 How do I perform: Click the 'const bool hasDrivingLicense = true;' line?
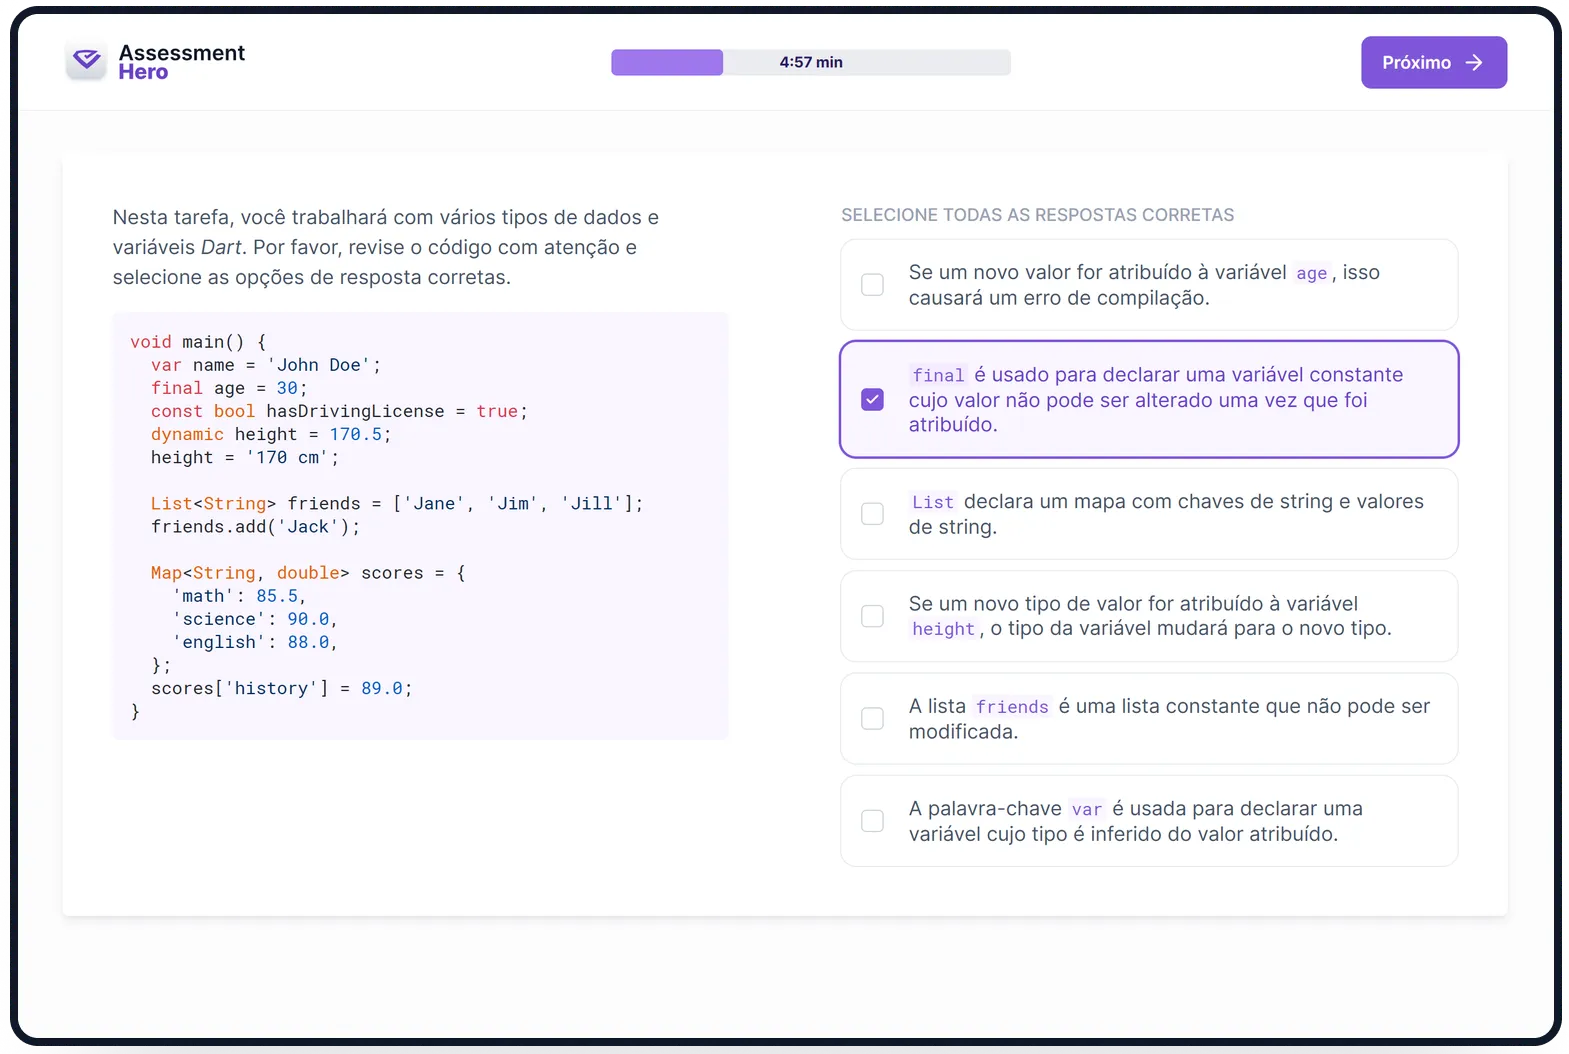click(x=339, y=411)
